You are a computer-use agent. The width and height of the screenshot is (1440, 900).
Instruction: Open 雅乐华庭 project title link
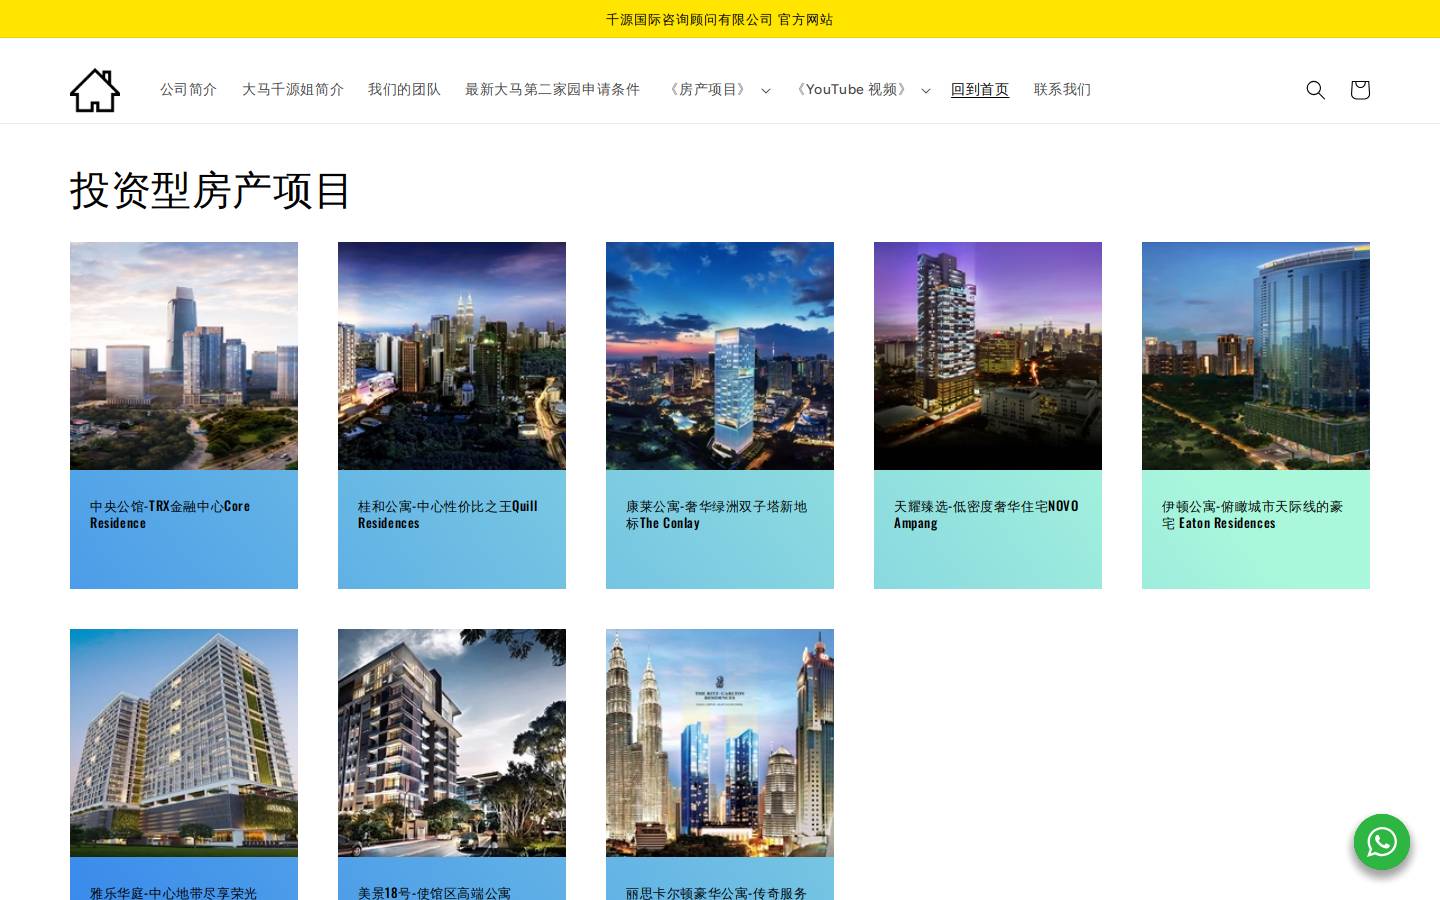tap(173, 892)
